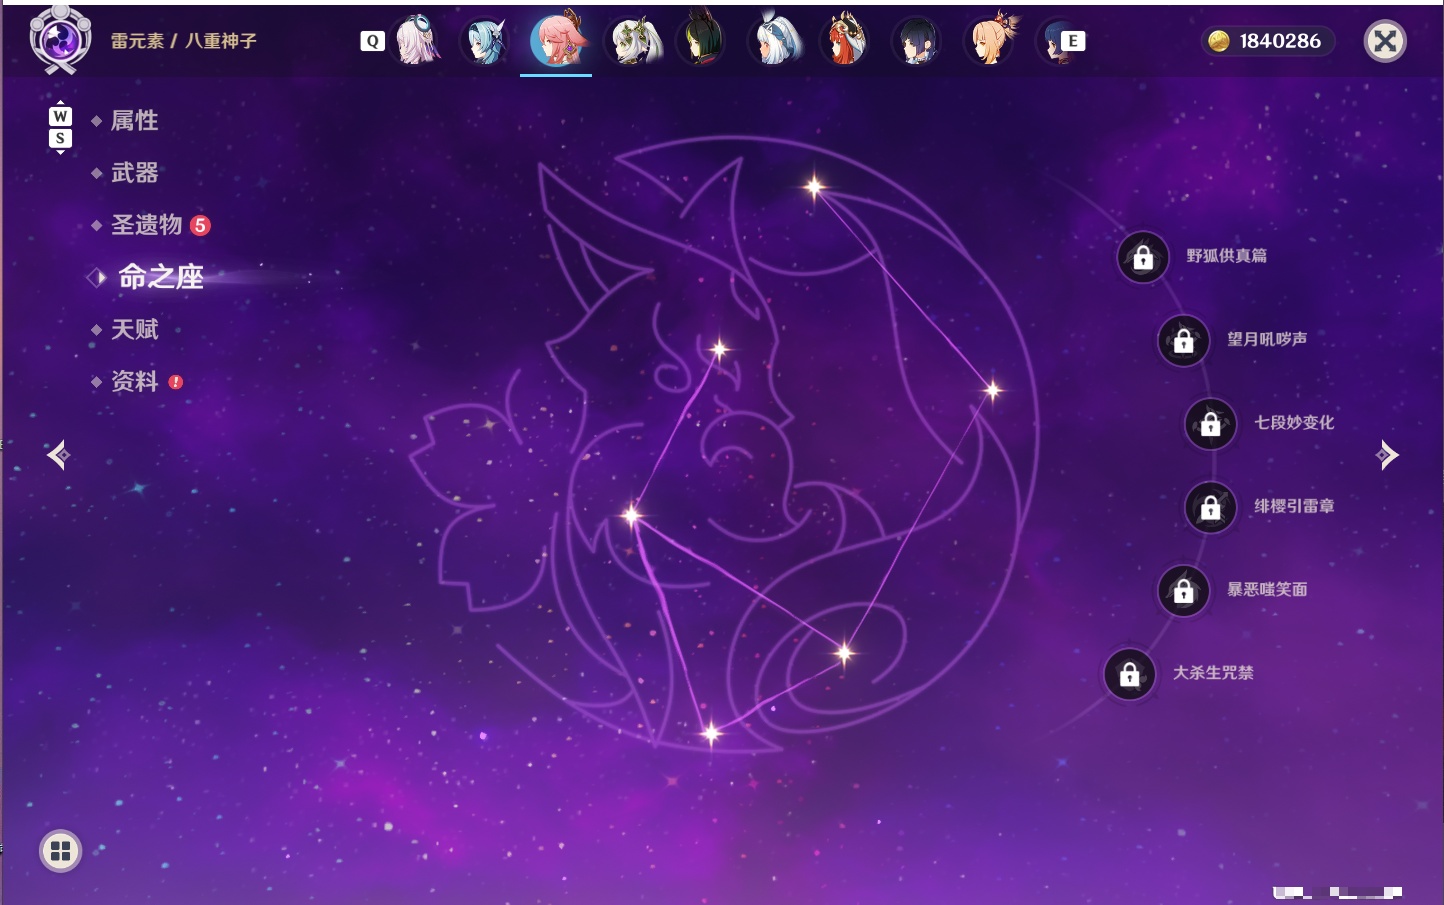Switch to the 武器 weapon tab
1444x905 pixels.
coord(134,173)
